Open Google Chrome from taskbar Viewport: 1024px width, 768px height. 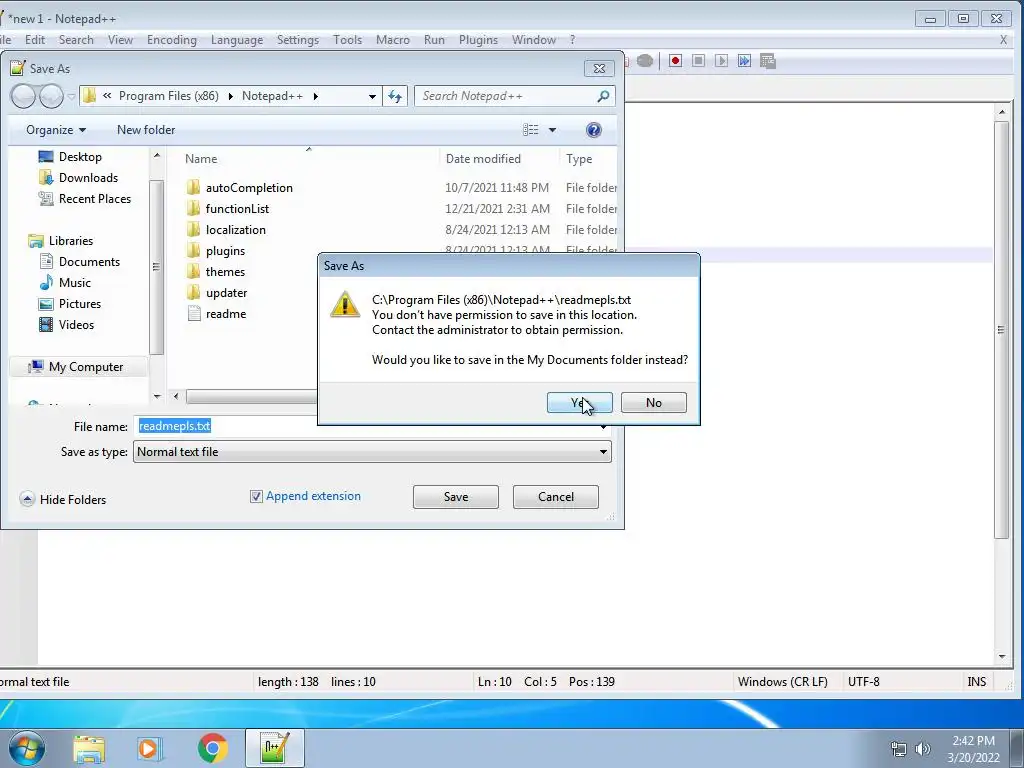[x=212, y=748]
